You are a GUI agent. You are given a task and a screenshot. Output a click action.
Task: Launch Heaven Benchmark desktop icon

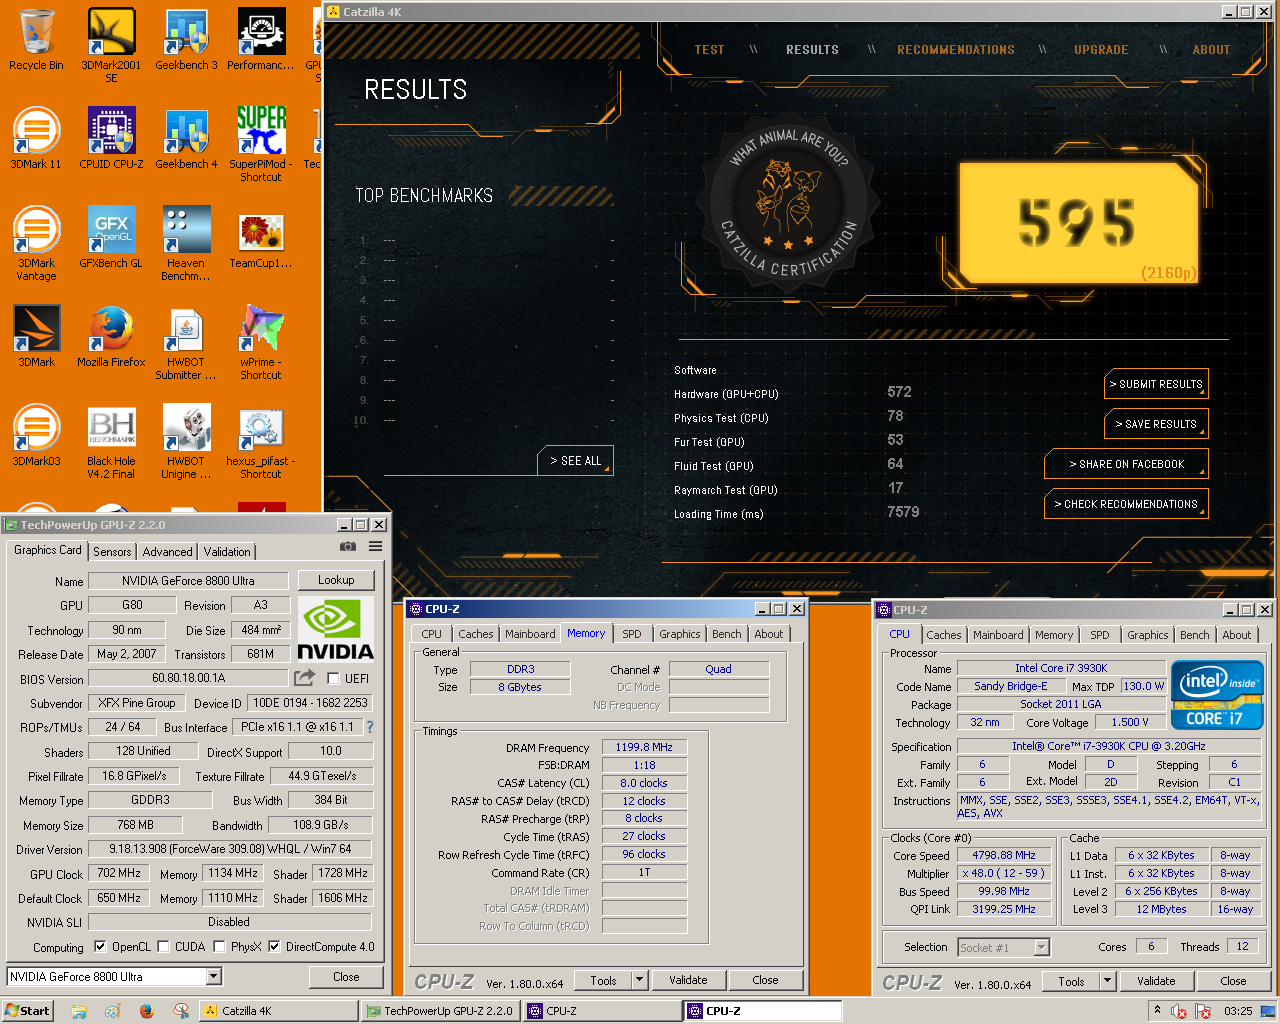pos(186,244)
